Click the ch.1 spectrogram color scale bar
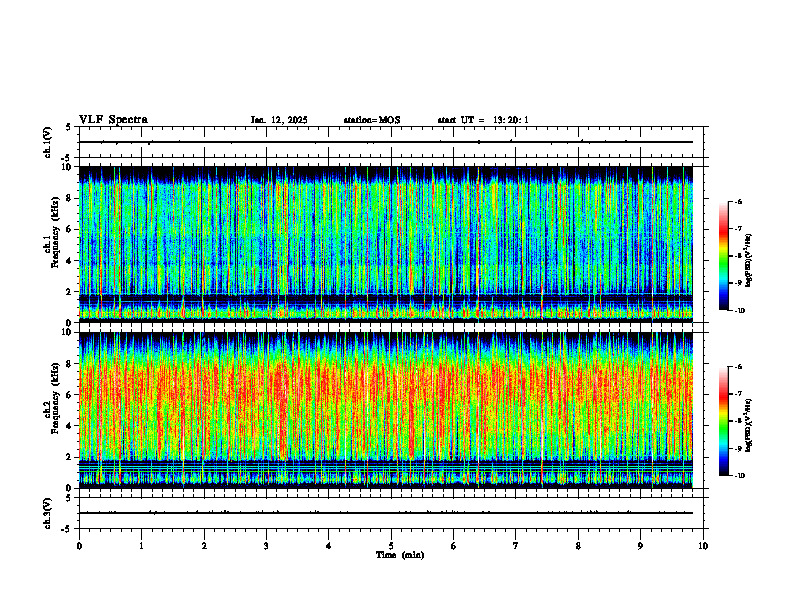 pos(723,256)
